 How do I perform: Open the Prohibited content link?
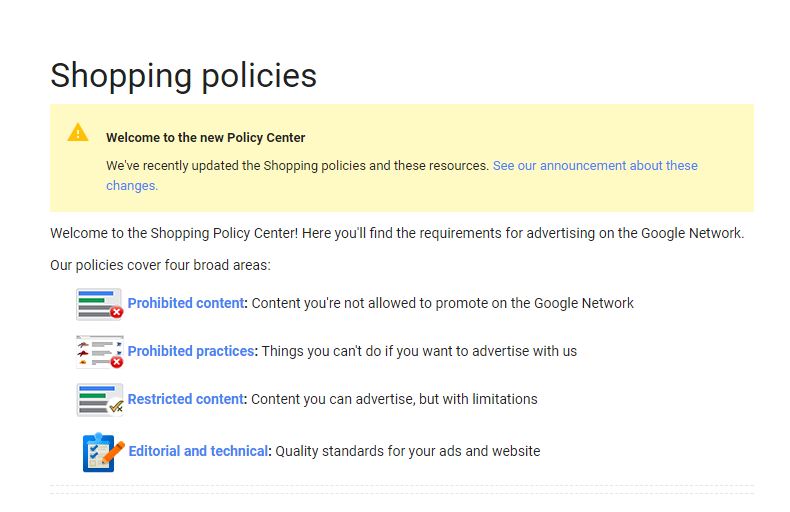pos(186,303)
